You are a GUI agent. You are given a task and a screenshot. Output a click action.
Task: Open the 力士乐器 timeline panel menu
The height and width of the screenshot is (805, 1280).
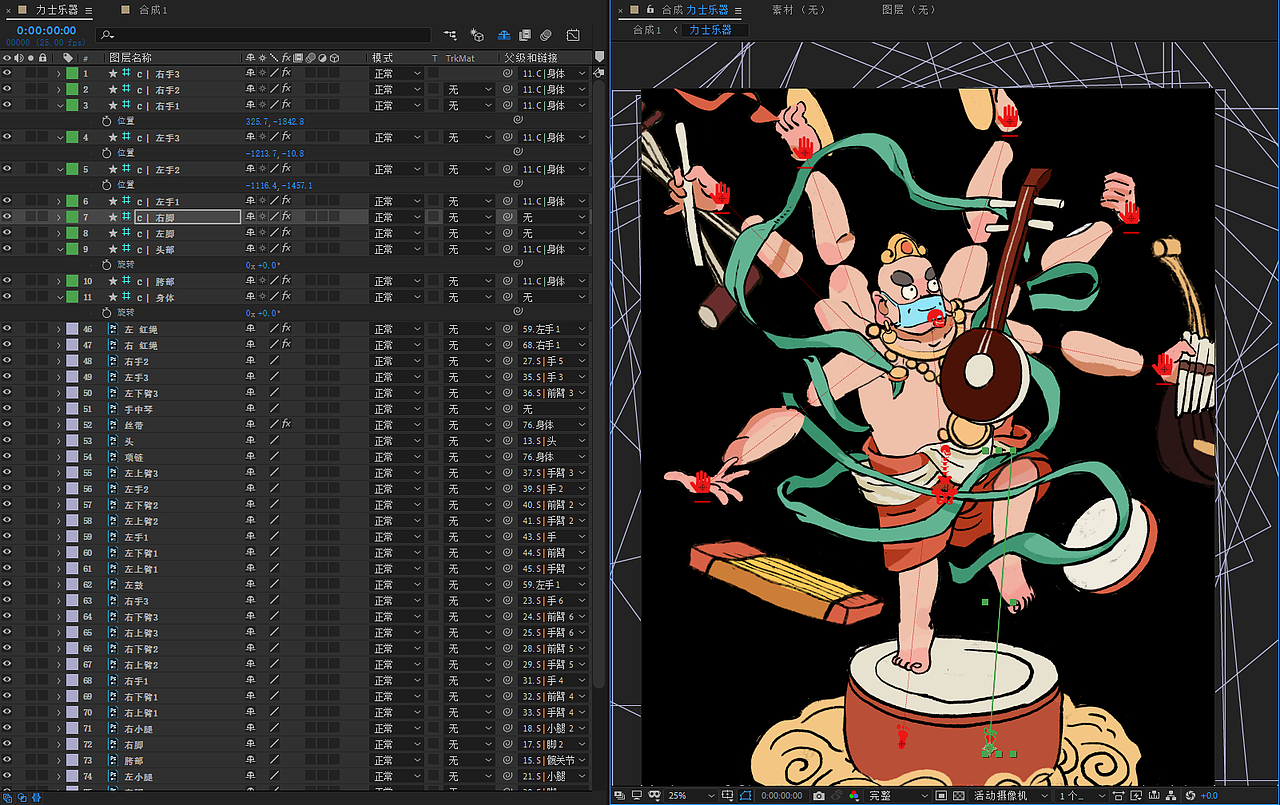pos(89,10)
